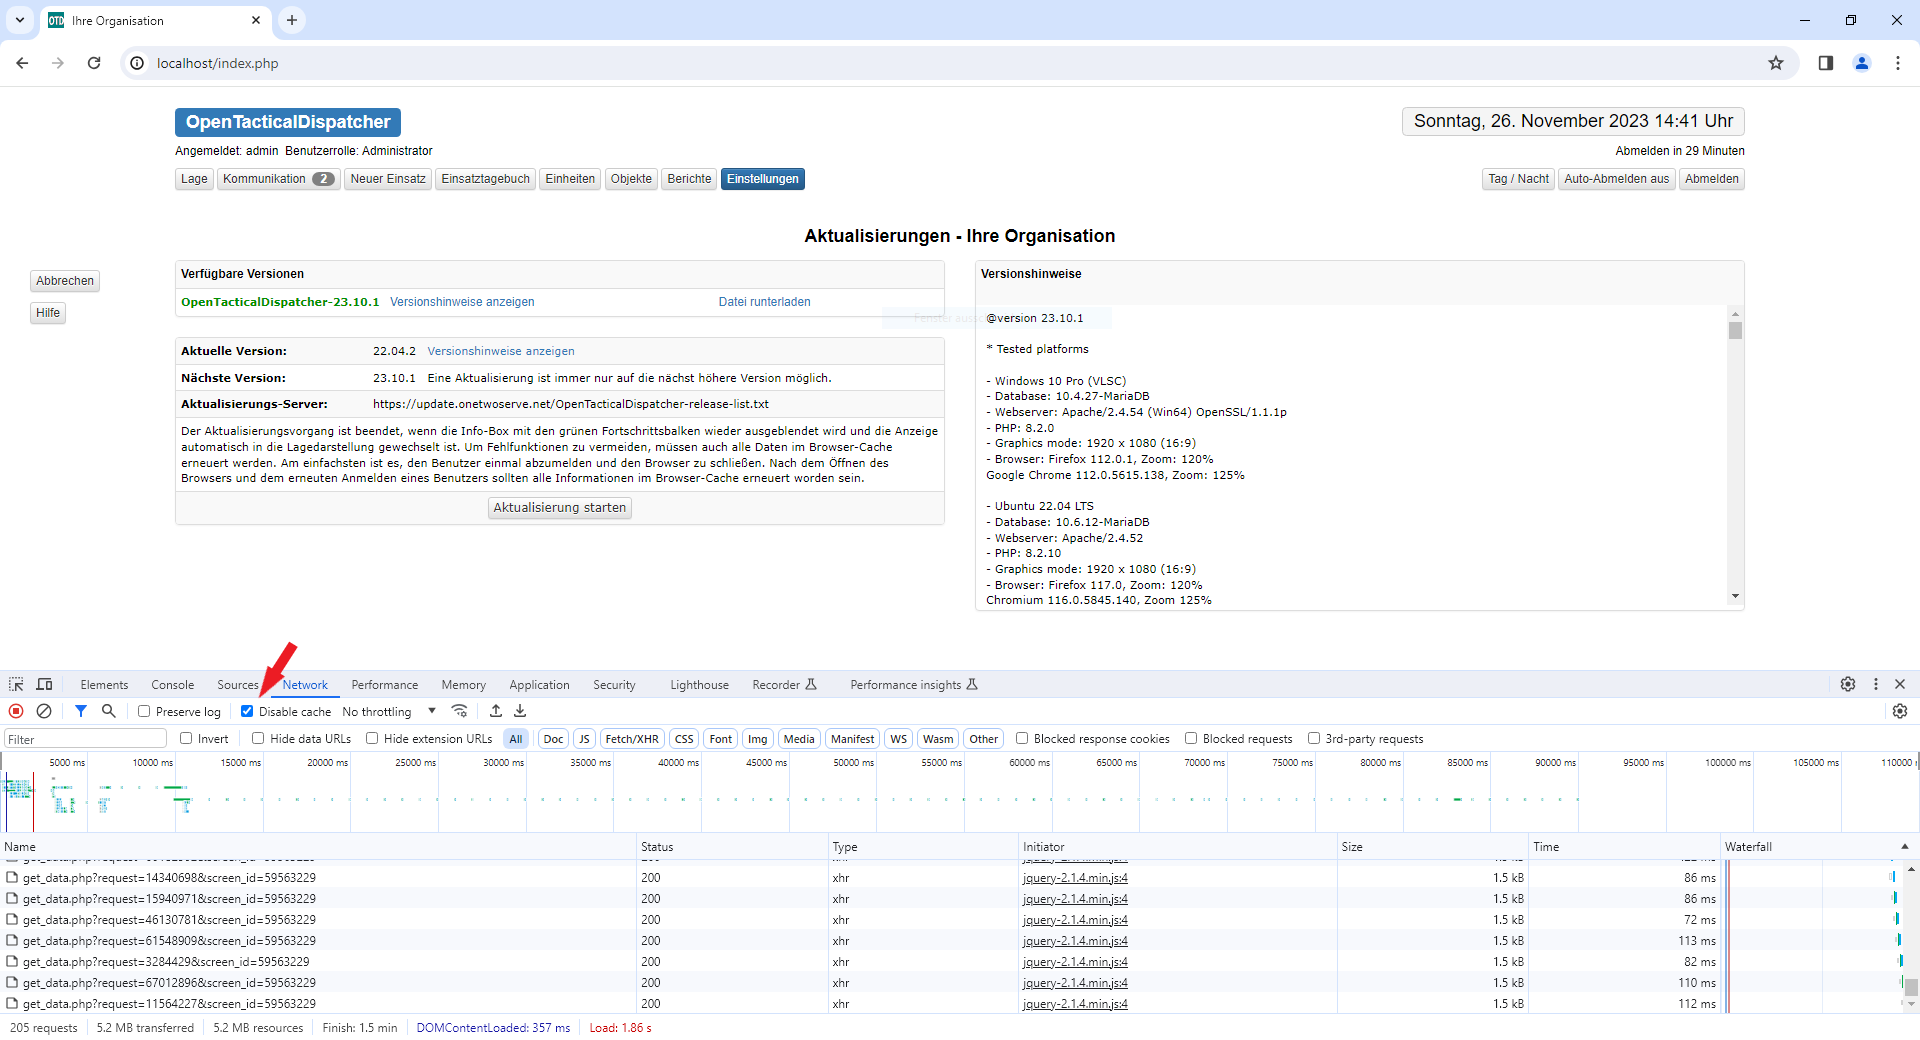Click the network request list scrollbar thumb
The width and height of the screenshot is (1920, 1040).
point(1911,987)
